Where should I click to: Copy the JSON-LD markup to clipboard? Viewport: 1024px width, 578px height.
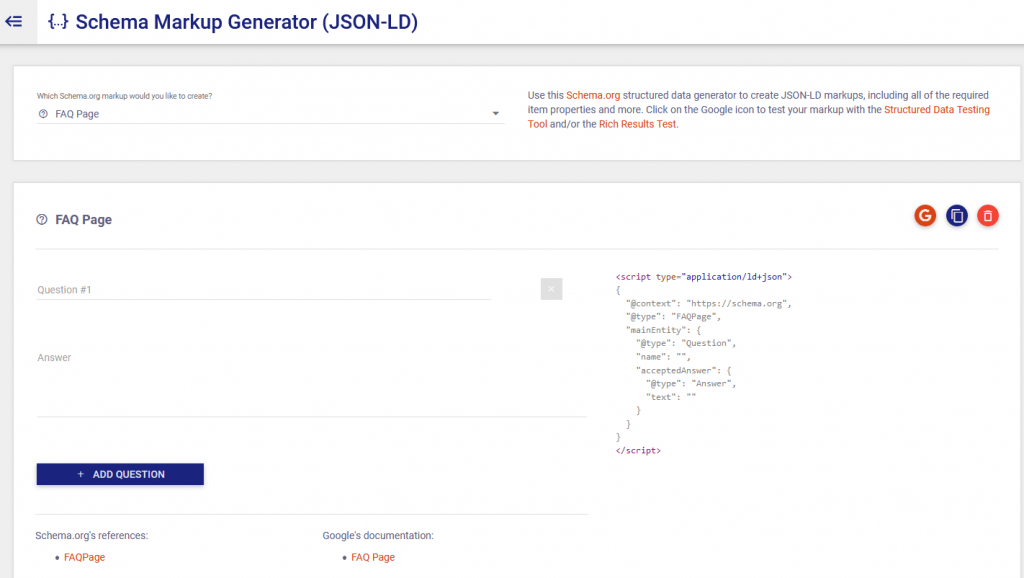coord(957,216)
